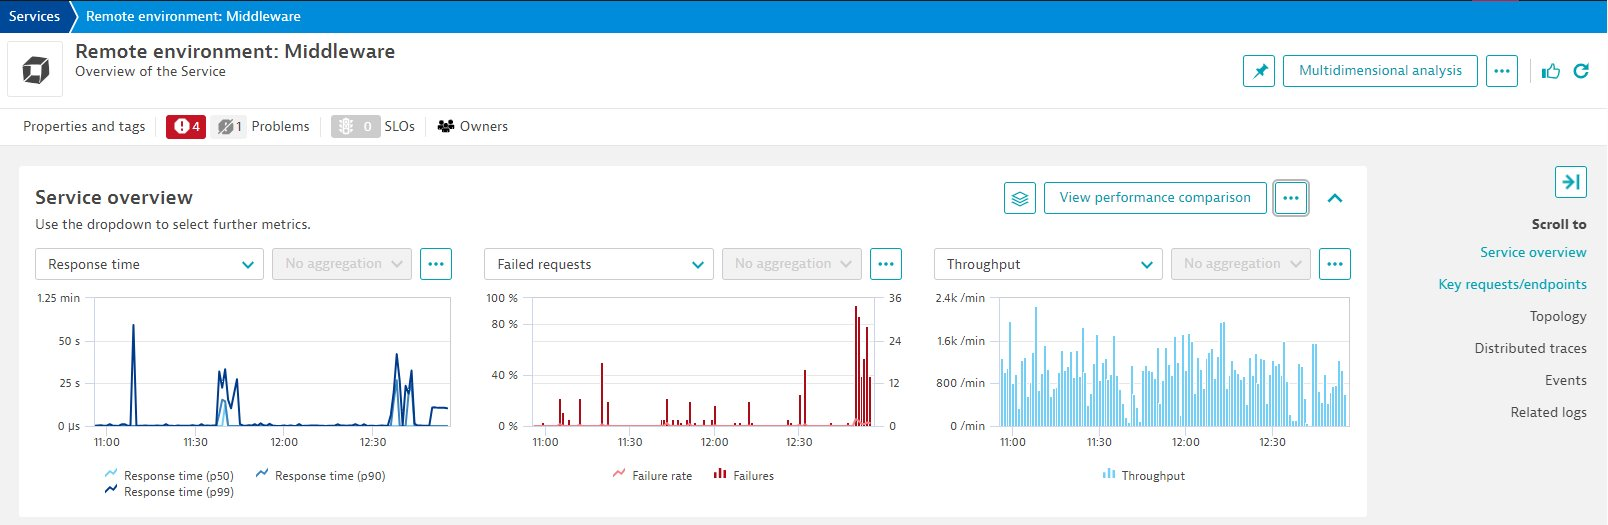Pin this service to a dashboard
This screenshot has width=1608, height=525.
click(1259, 71)
